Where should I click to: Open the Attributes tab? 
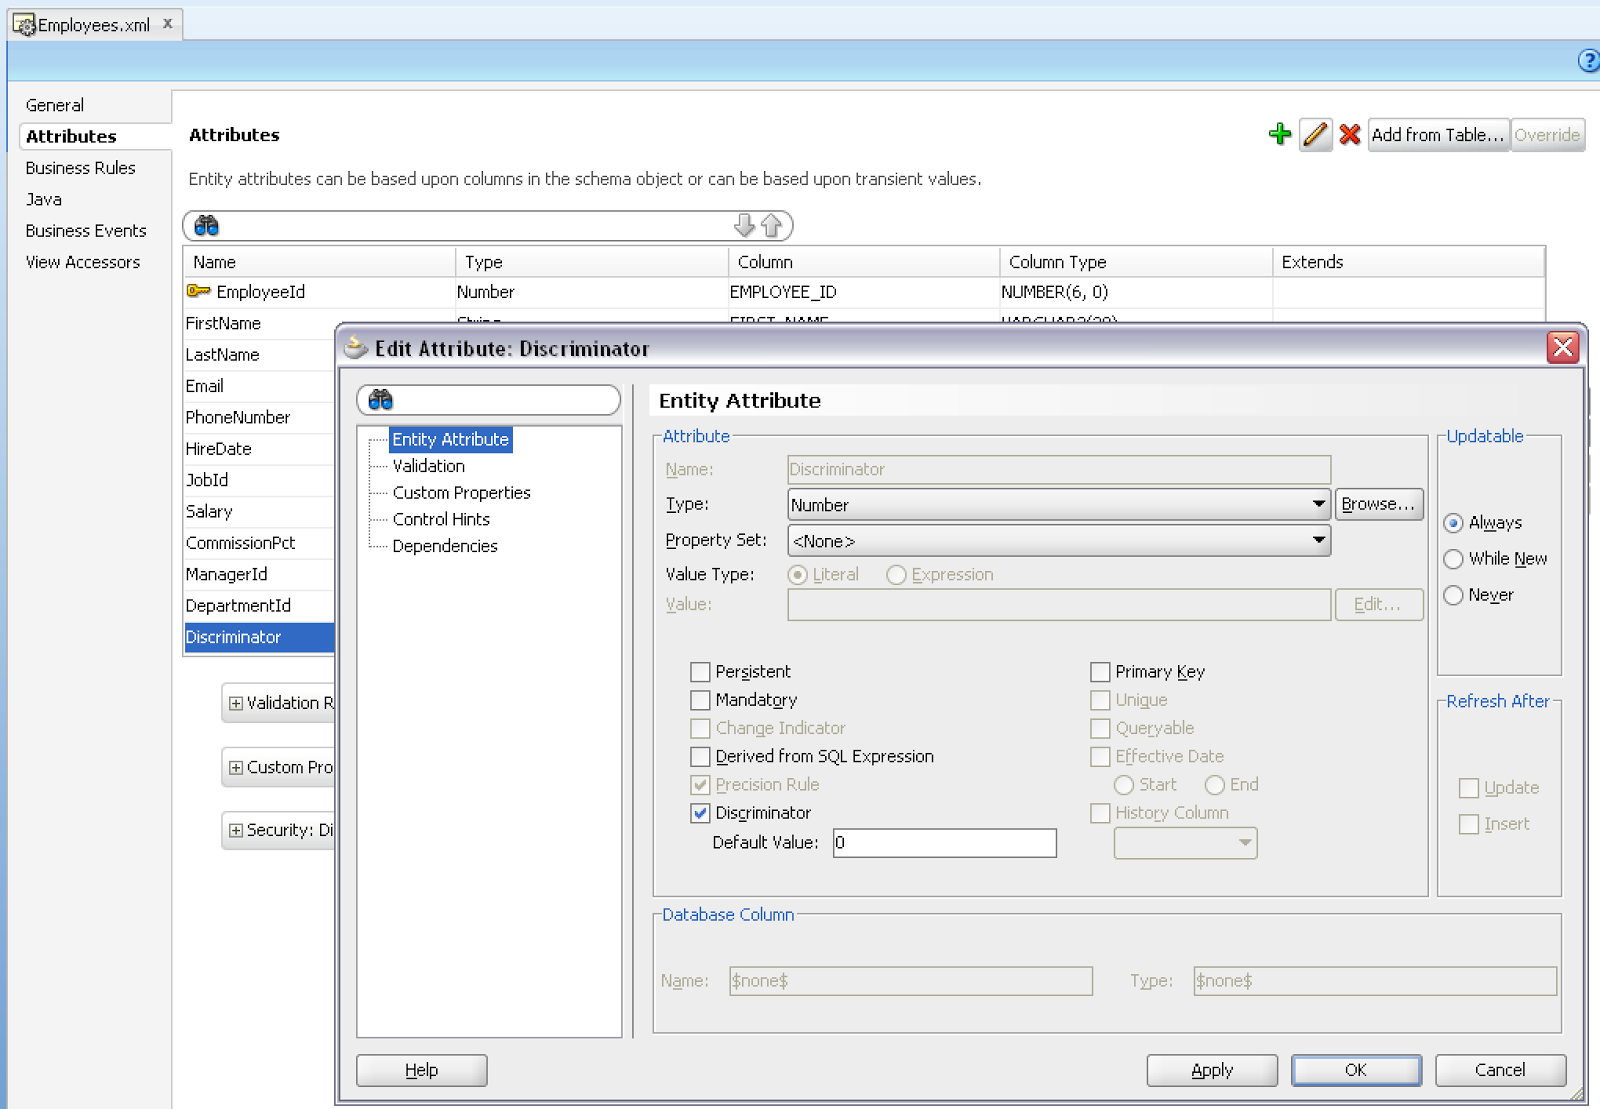click(71, 136)
